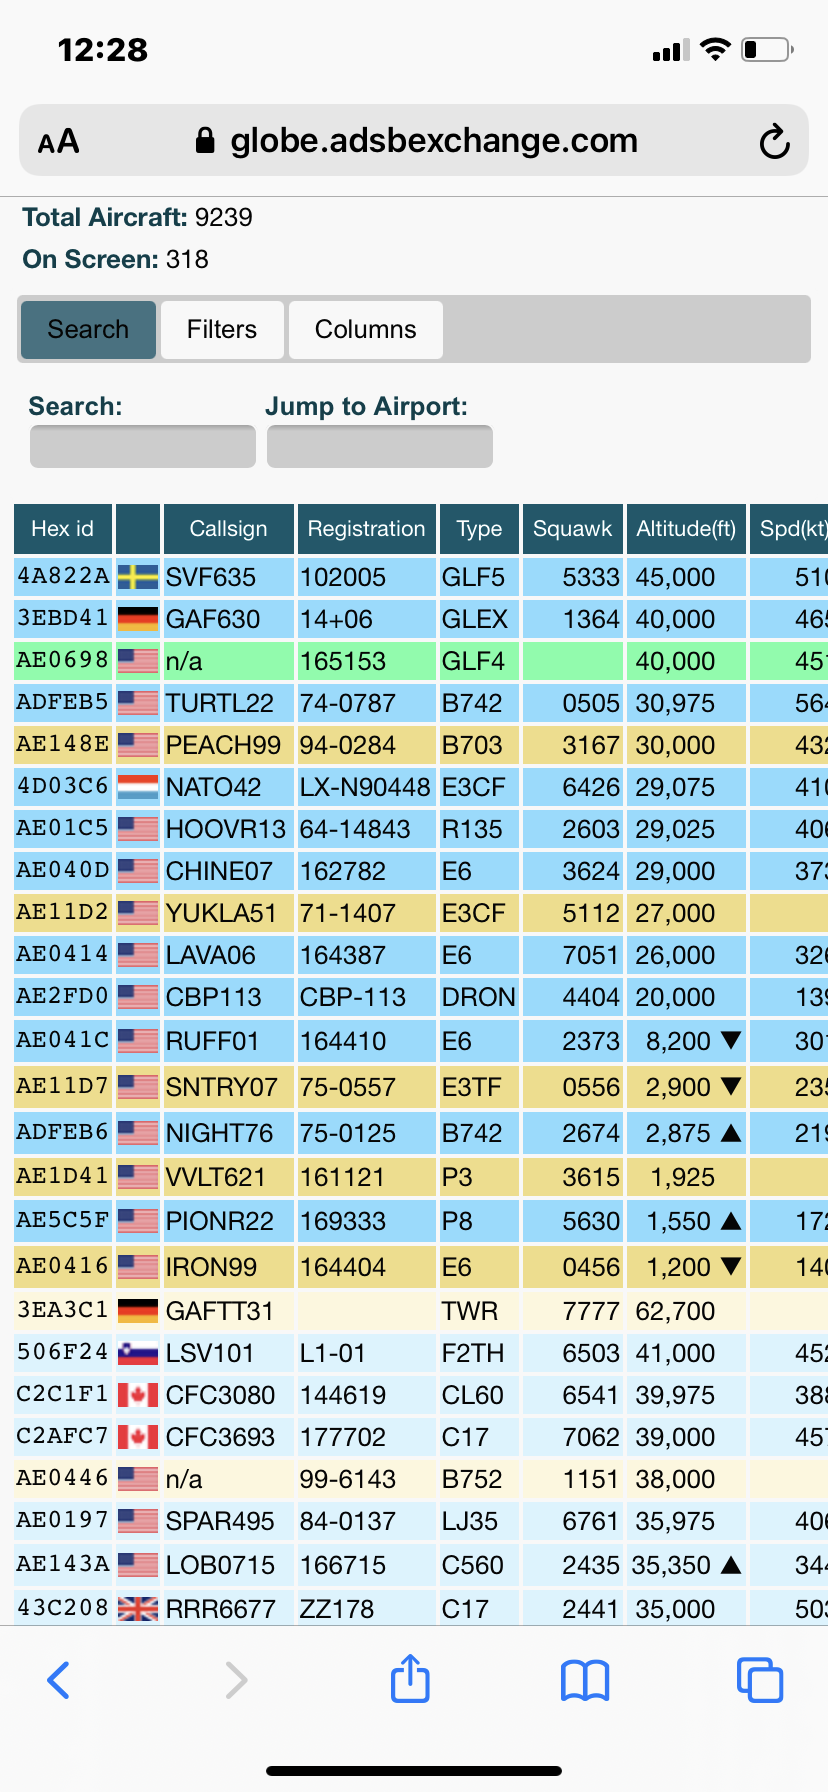Viewport: 828px width, 1792px height.
Task: Tap altitude 62,700 cell
Action: pyautogui.click(x=686, y=1311)
